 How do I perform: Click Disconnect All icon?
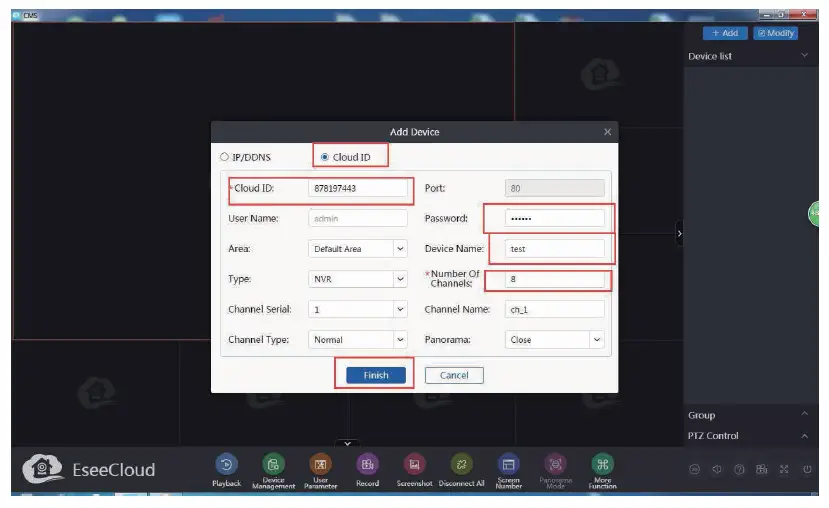462,465
